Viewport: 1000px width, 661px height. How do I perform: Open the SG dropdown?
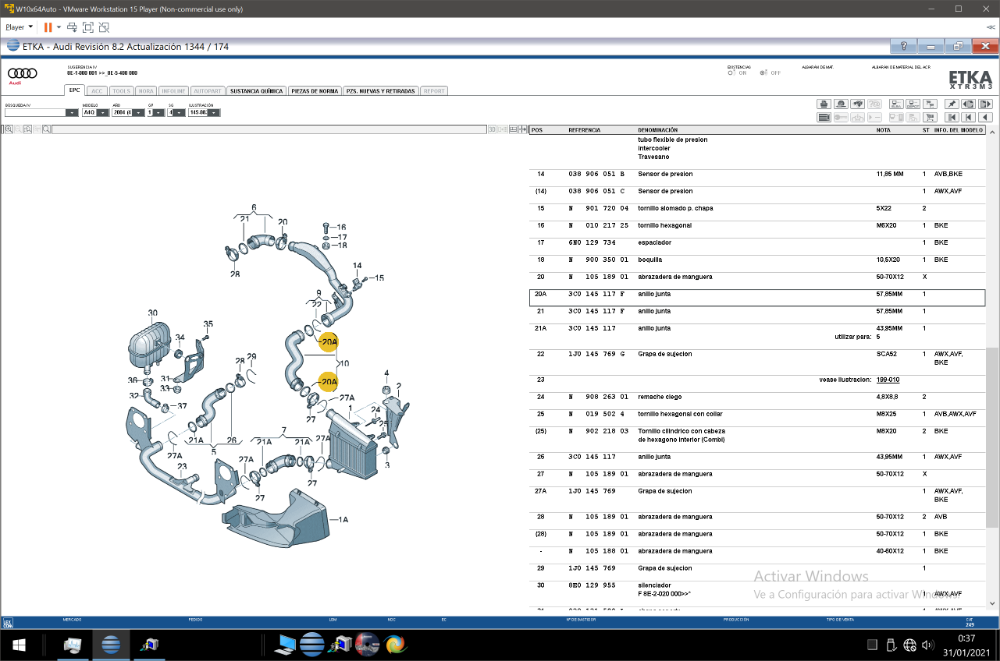coord(179,113)
